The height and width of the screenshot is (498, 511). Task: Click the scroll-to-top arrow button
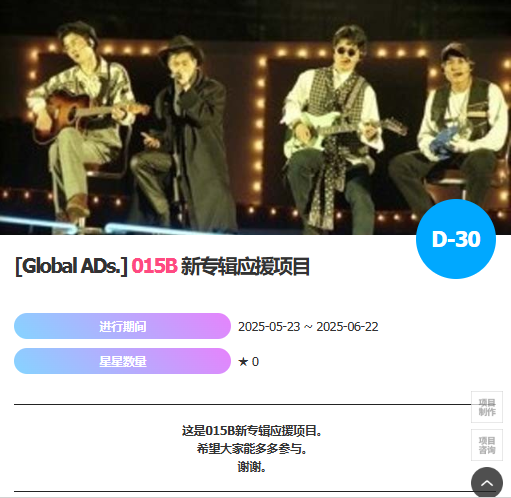point(487,482)
